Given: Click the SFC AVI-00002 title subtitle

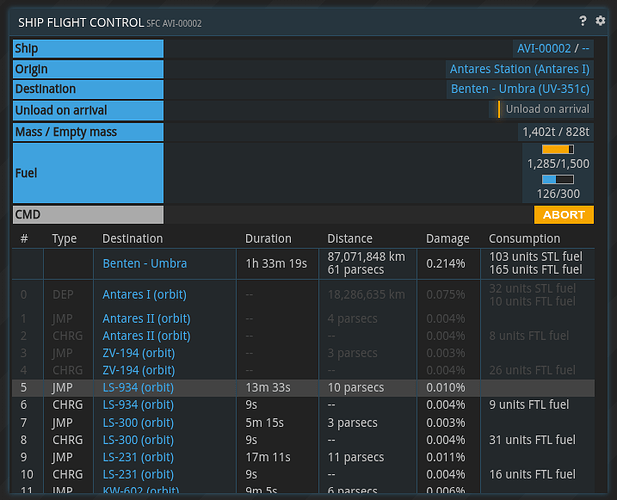Looking at the screenshot, I should (174, 24).
